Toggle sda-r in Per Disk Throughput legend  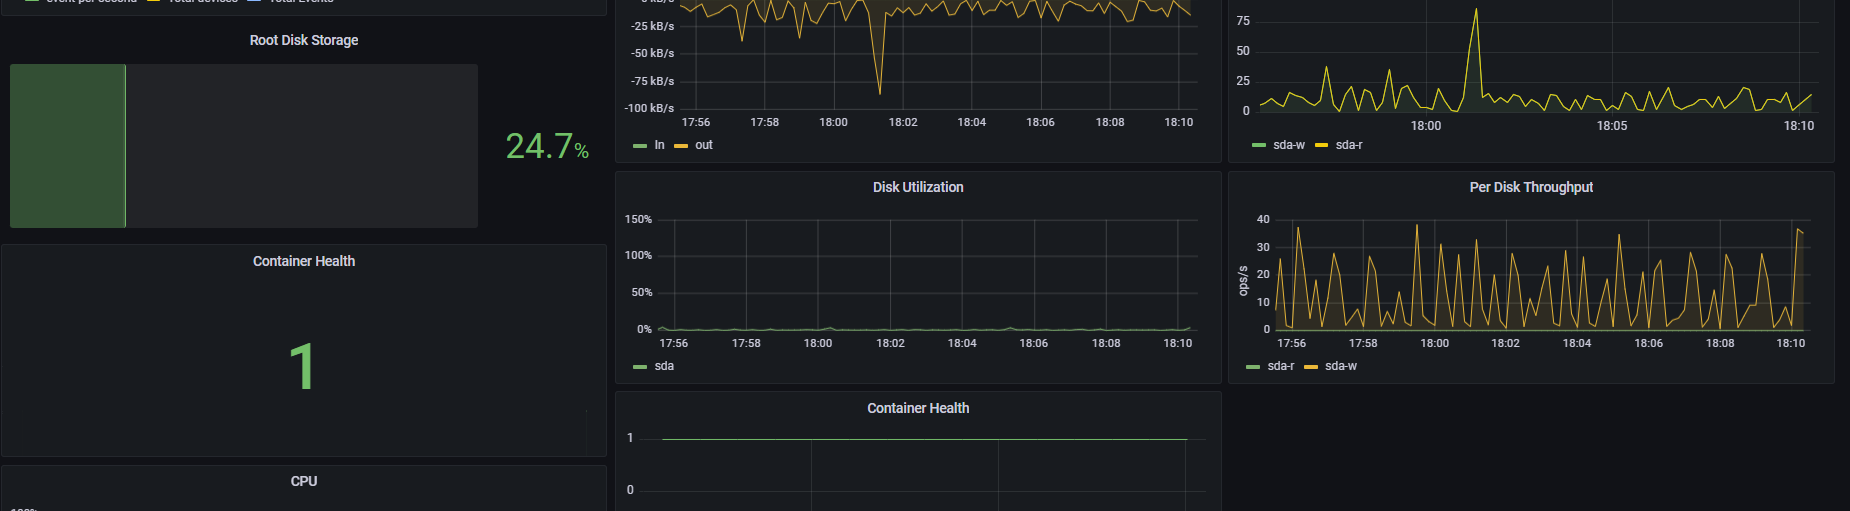tap(1281, 366)
